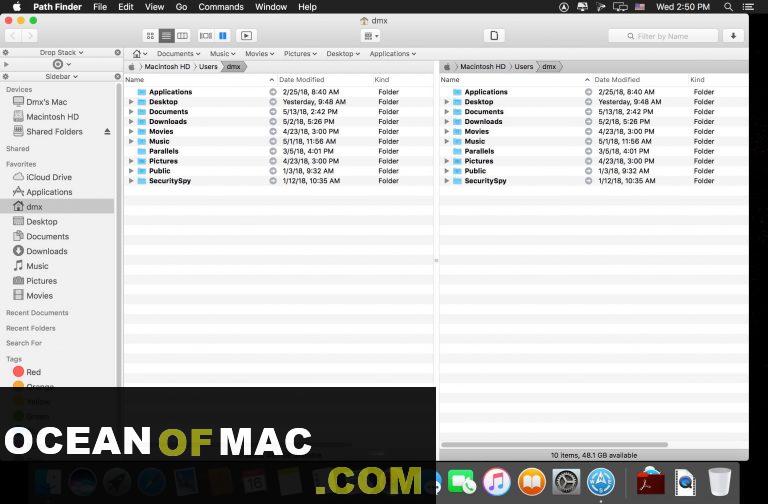The height and width of the screenshot is (504, 768).
Task: Click Users in right pane path bar
Action: coord(524,67)
